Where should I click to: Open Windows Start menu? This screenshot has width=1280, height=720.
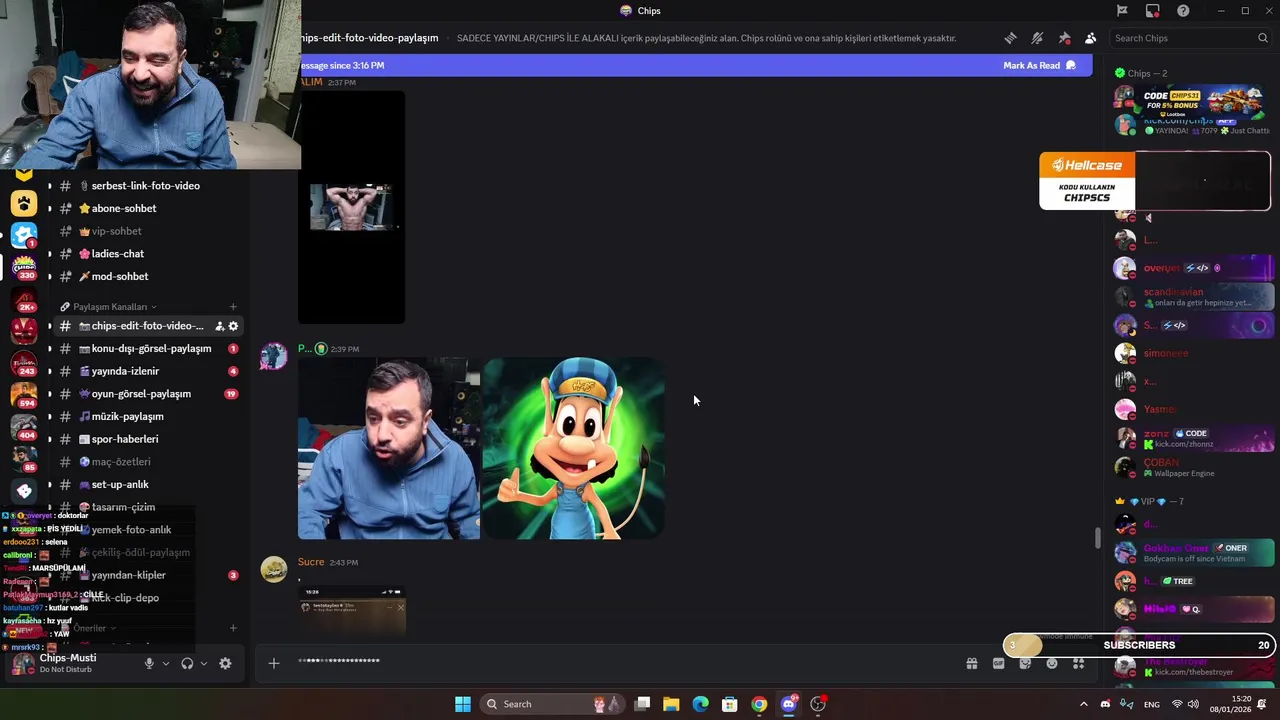coord(463,704)
